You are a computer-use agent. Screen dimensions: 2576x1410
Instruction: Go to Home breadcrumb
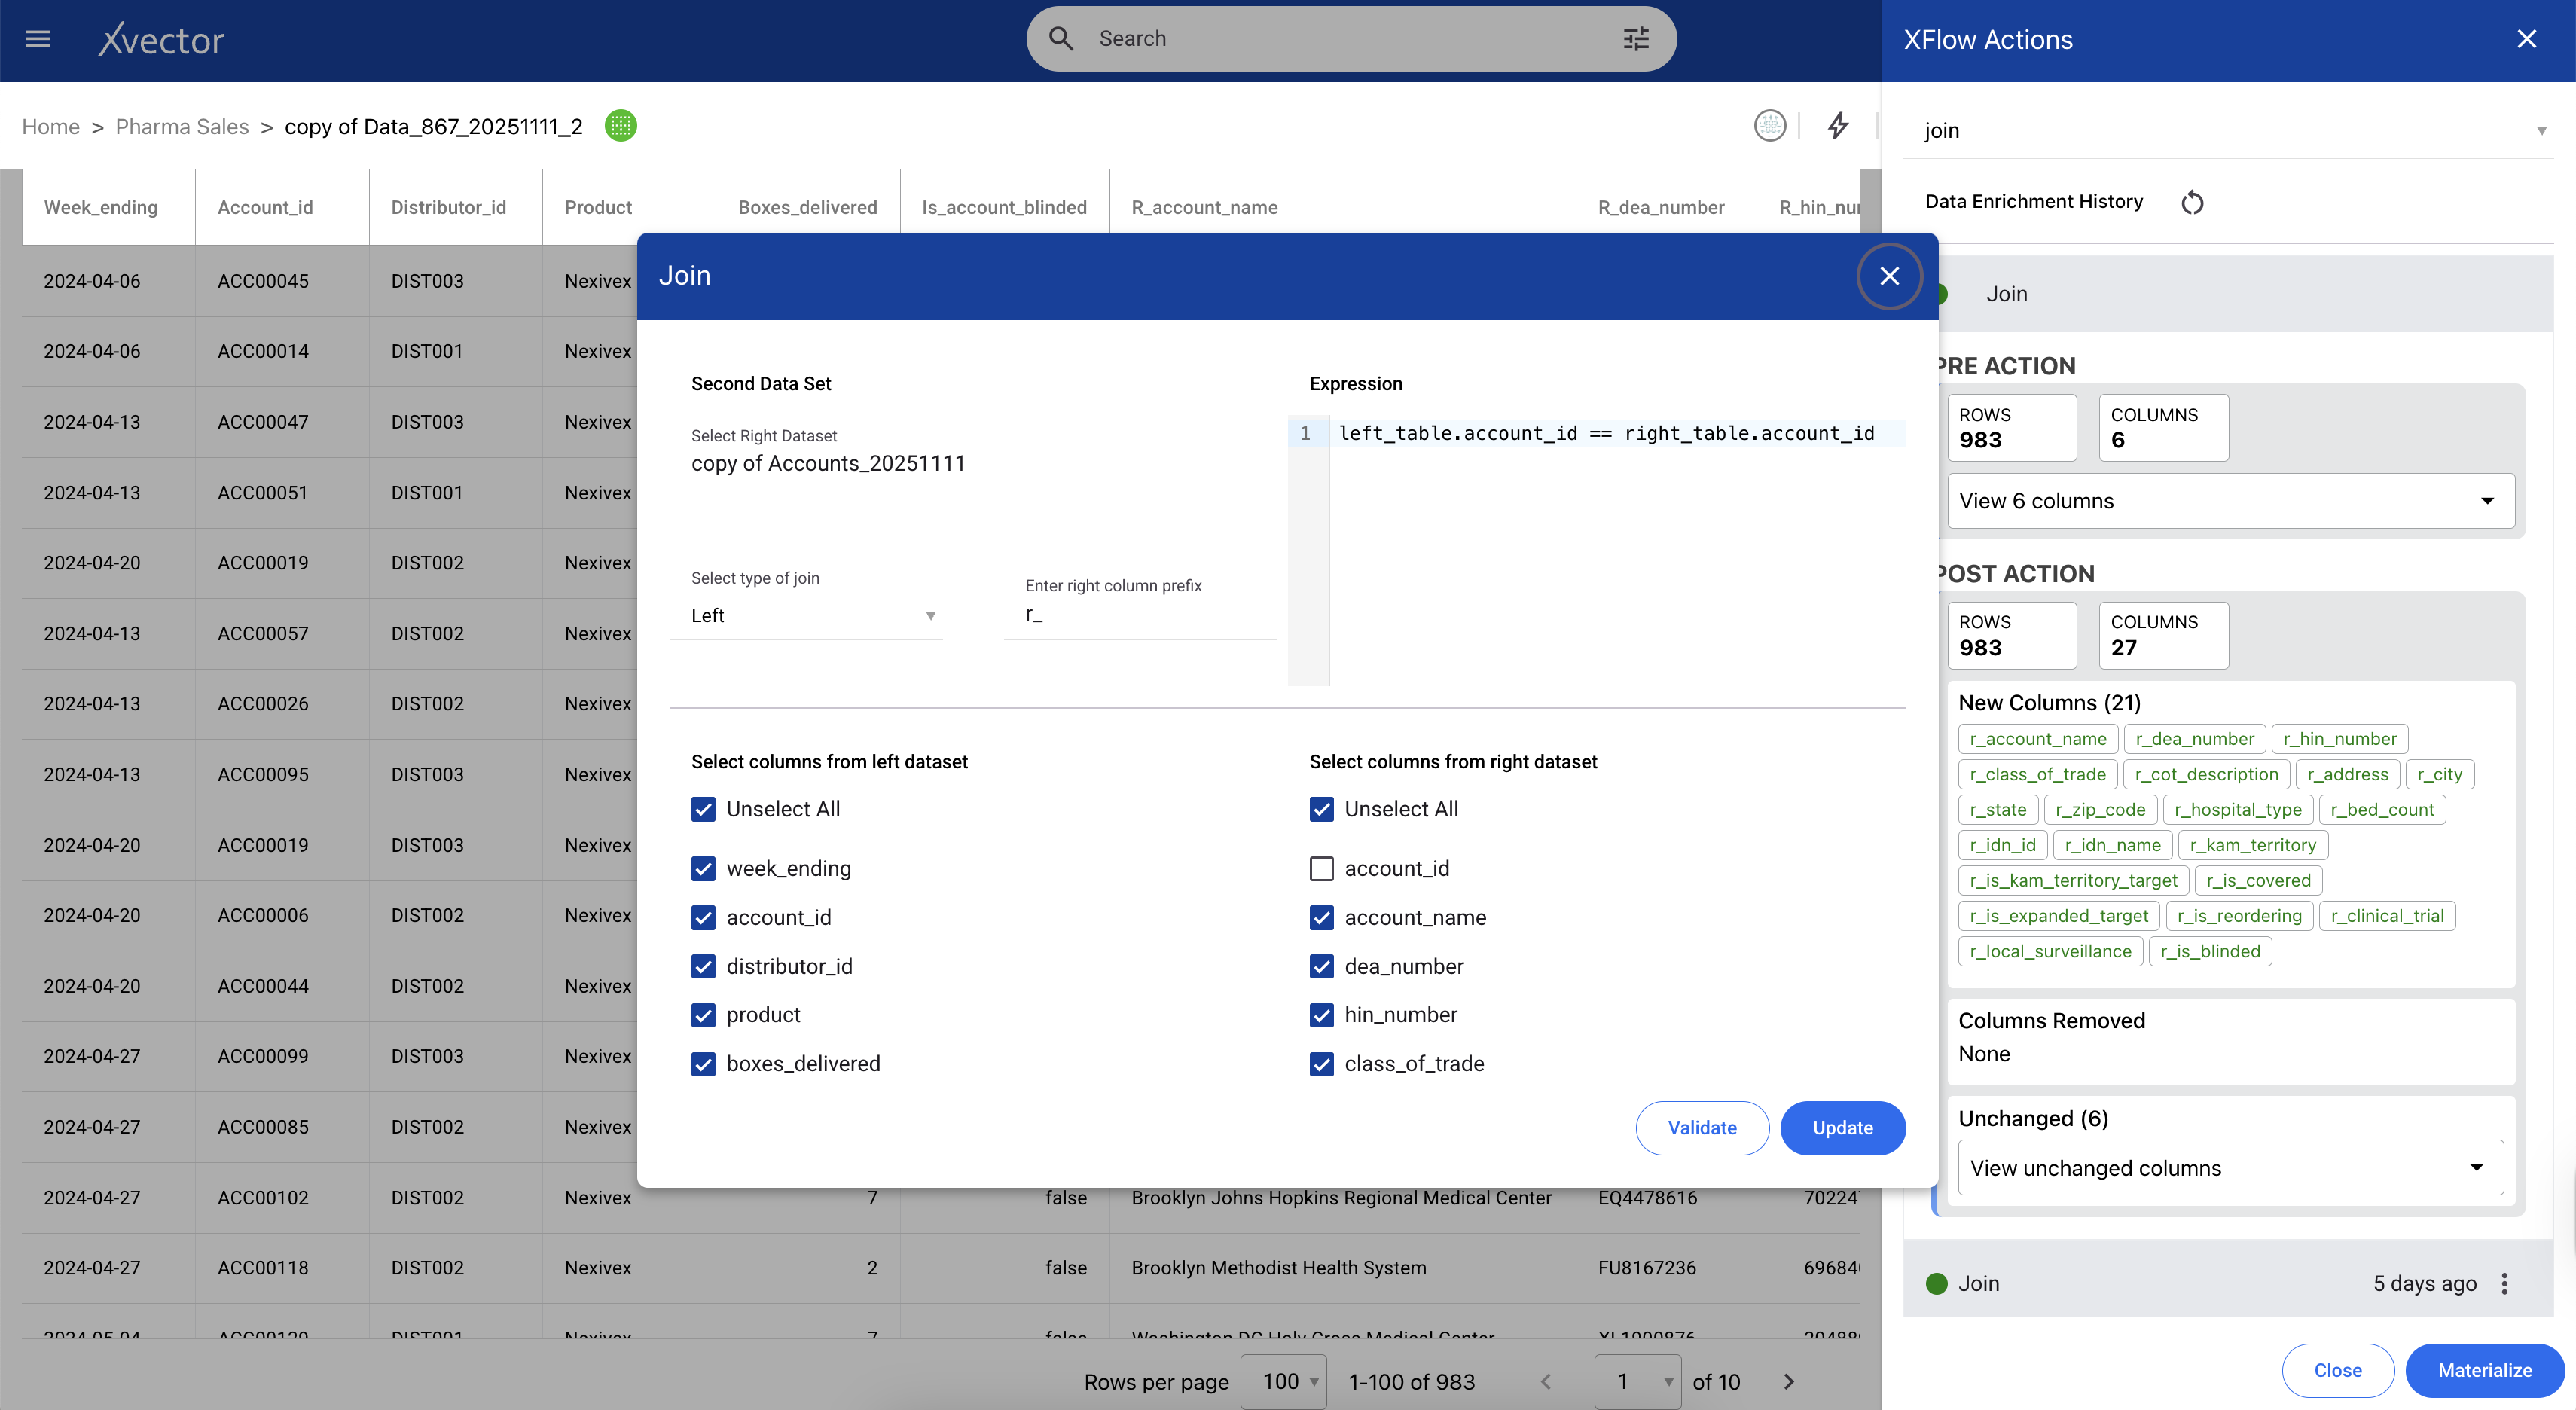[x=50, y=126]
